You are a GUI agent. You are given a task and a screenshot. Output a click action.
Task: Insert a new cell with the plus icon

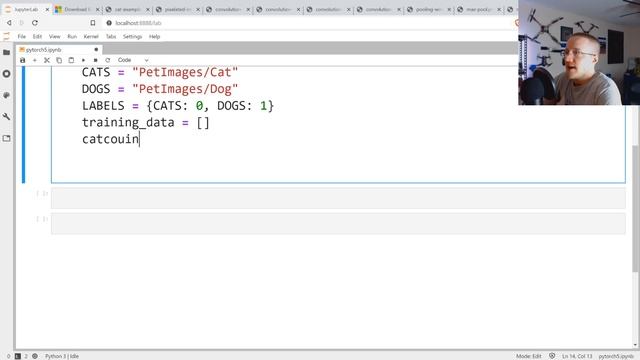35,60
